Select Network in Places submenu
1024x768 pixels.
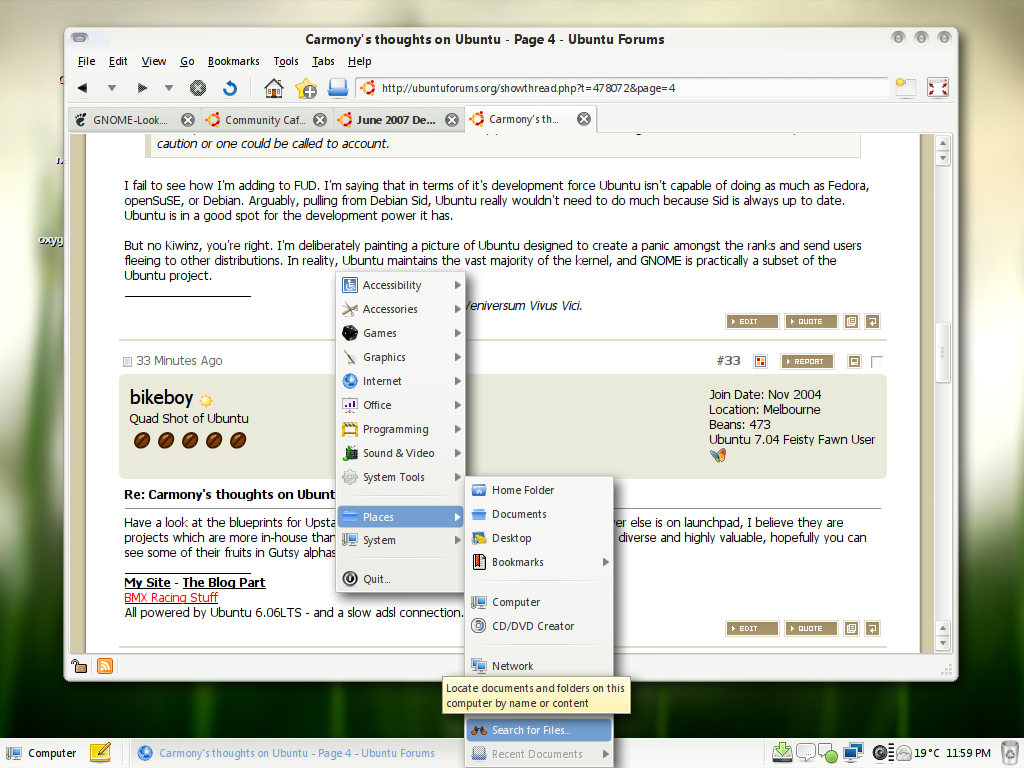(539, 665)
